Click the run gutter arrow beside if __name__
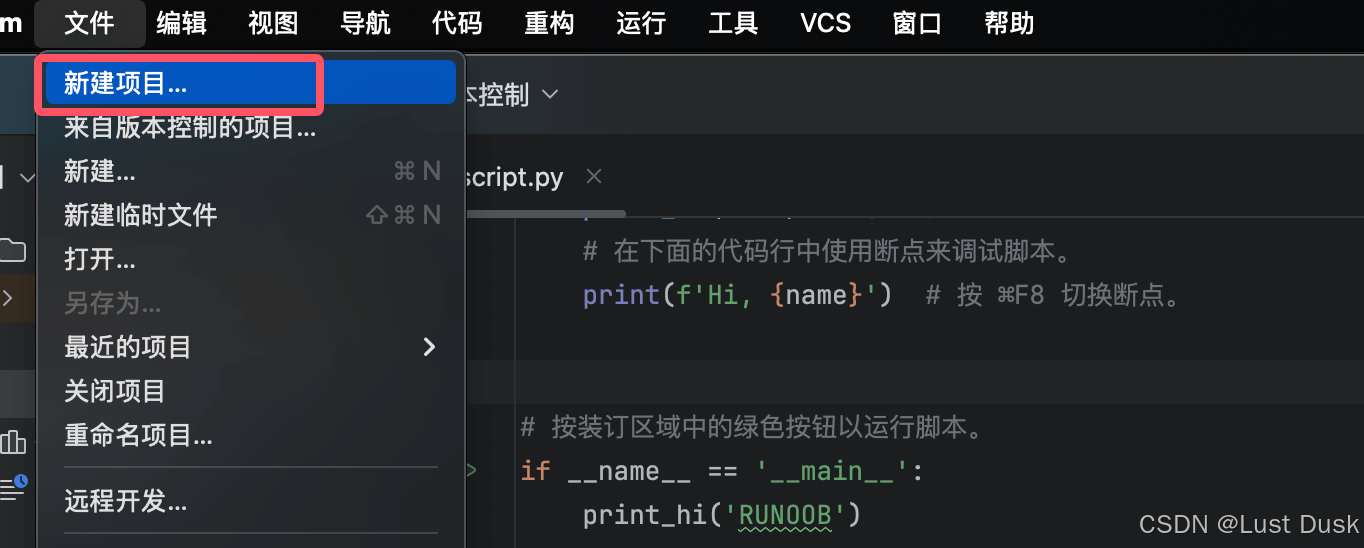 (x=471, y=470)
